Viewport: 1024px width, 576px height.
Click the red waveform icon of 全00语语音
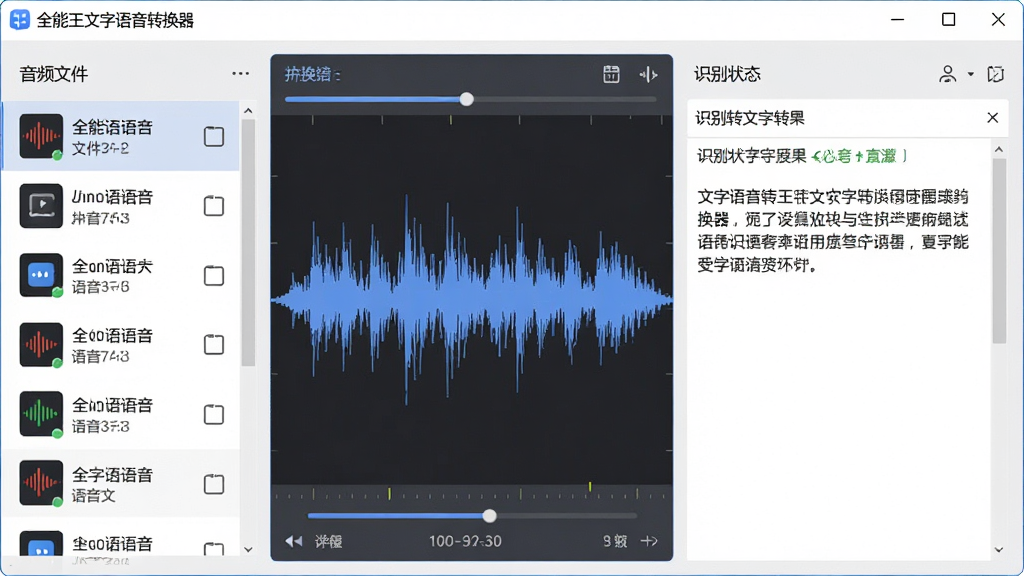click(x=41, y=344)
